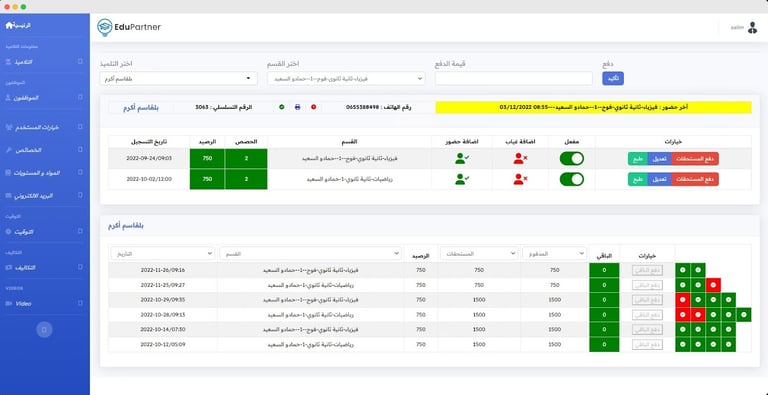Open the اختر القسم class dropdown

click(346, 78)
